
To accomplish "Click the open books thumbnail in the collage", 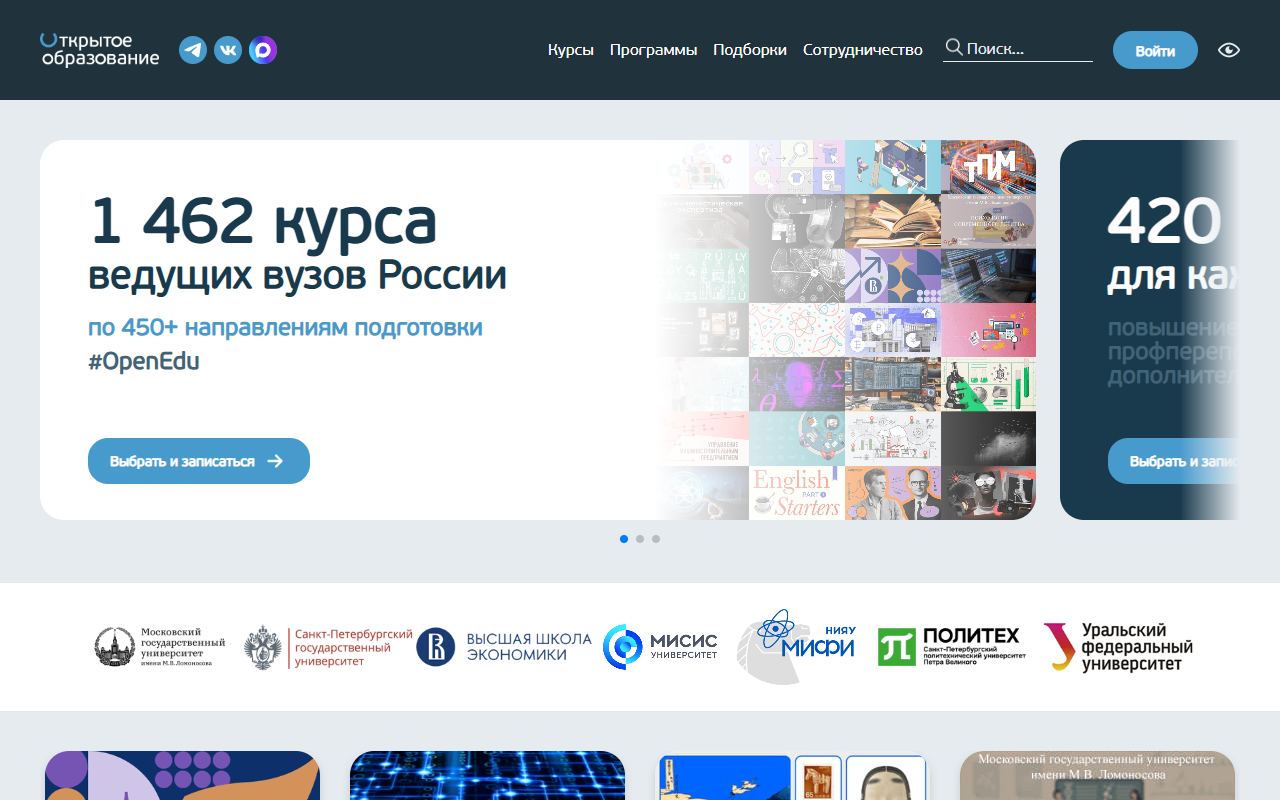I will [892, 221].
